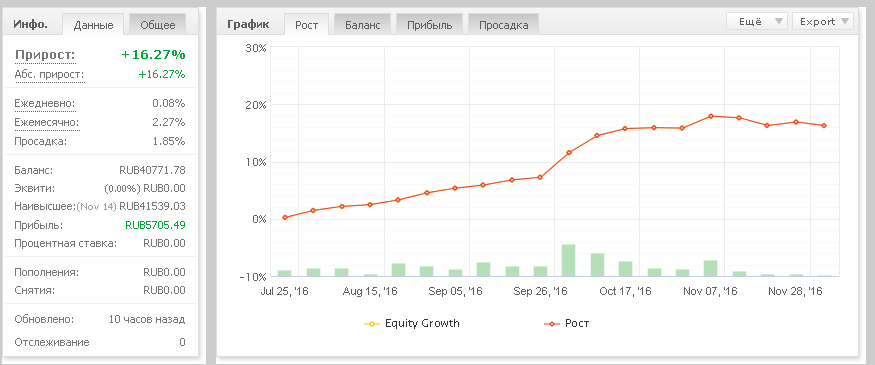The image size is (875, 365).
Task: Click the Абс. прирост label
Action: (x=50, y=74)
